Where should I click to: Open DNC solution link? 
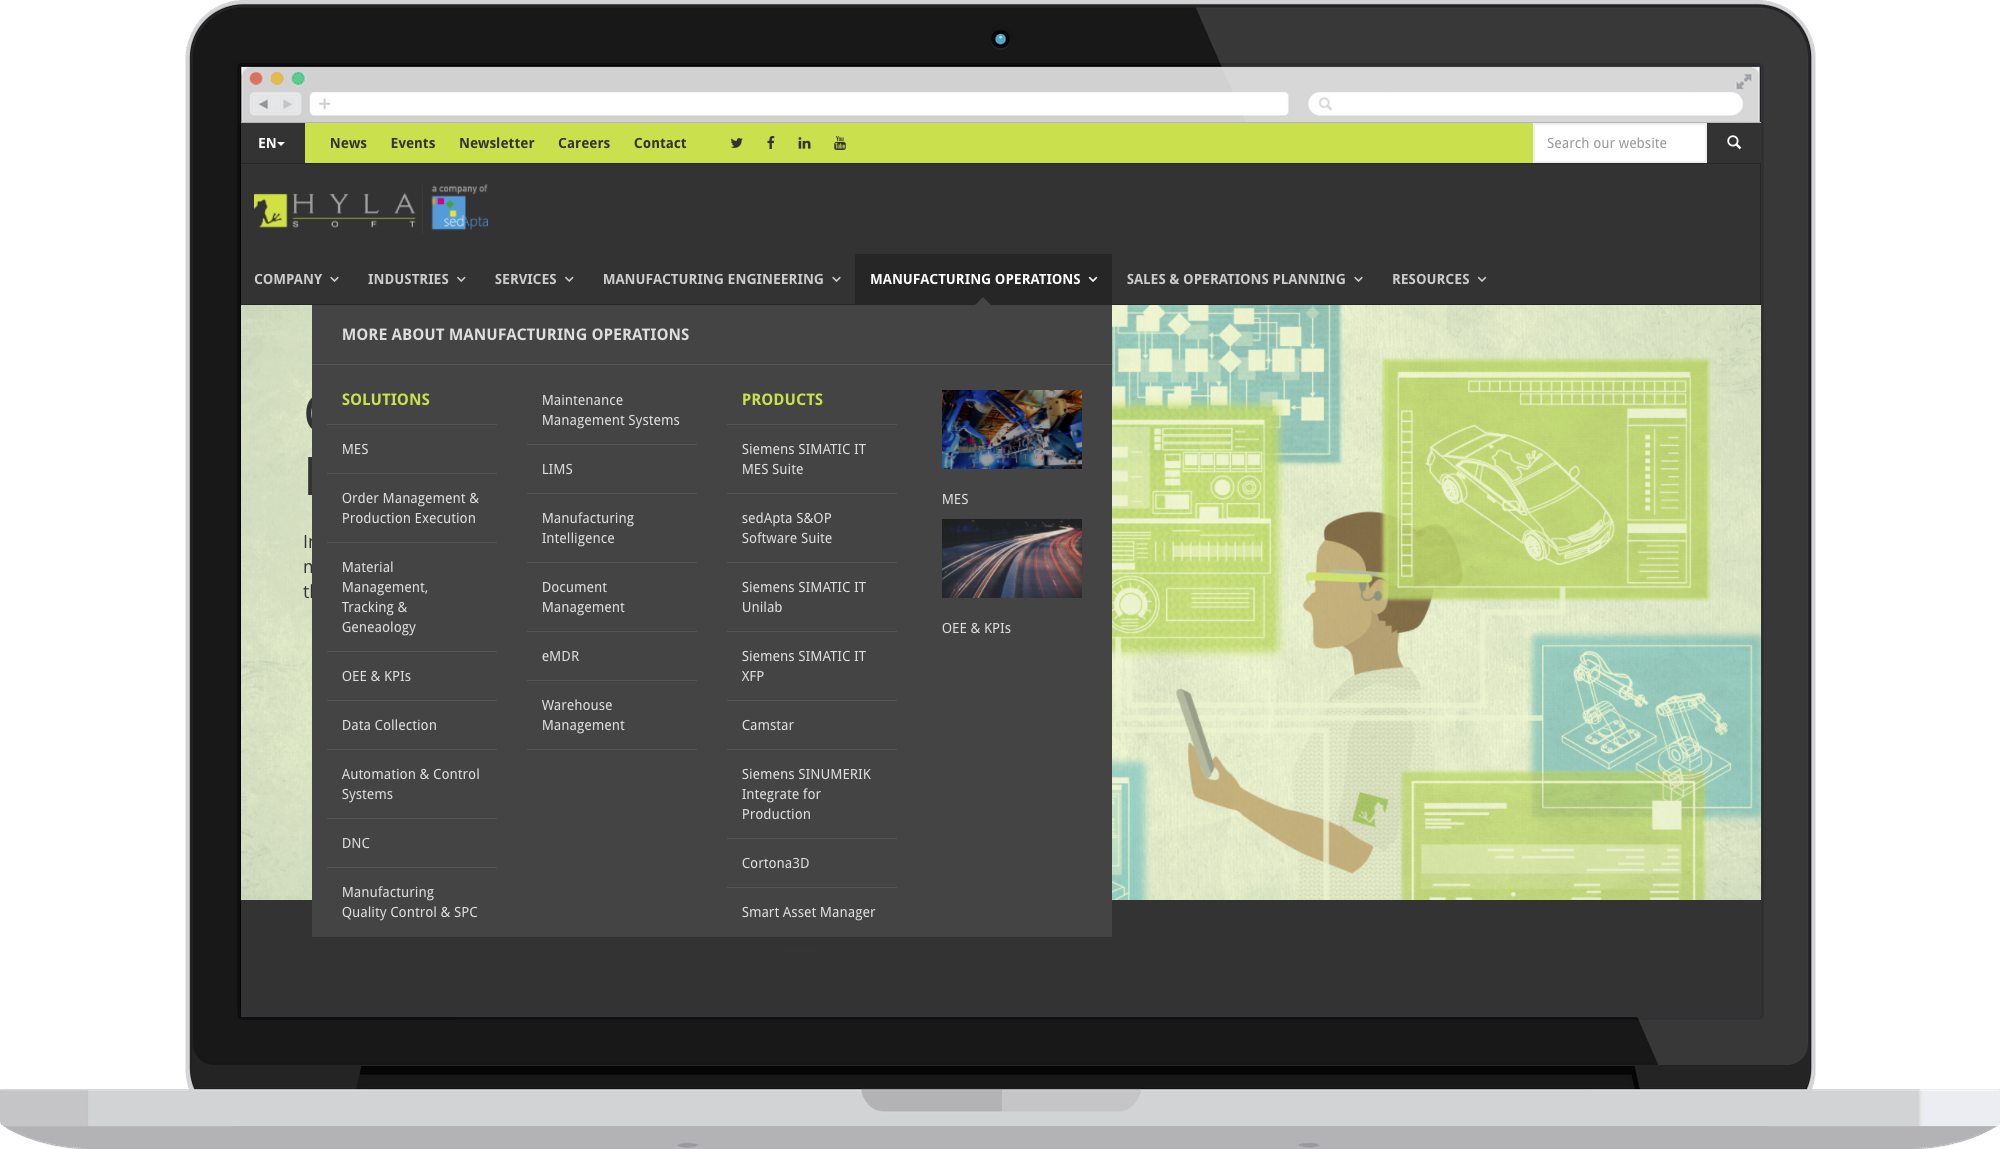pyautogui.click(x=356, y=843)
